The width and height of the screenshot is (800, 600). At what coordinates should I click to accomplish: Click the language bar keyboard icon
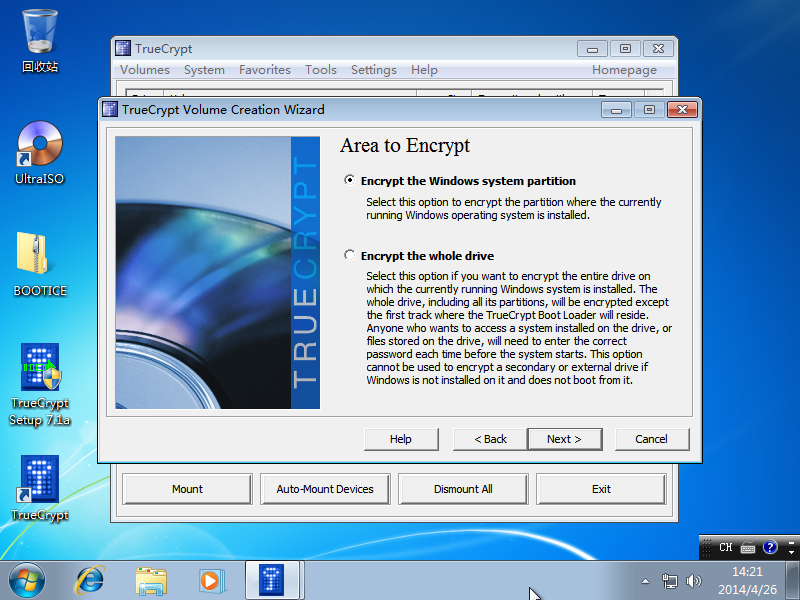pos(748,548)
